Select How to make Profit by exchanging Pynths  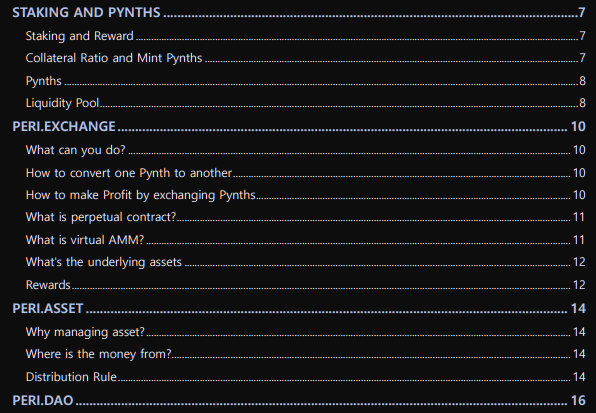141,195
